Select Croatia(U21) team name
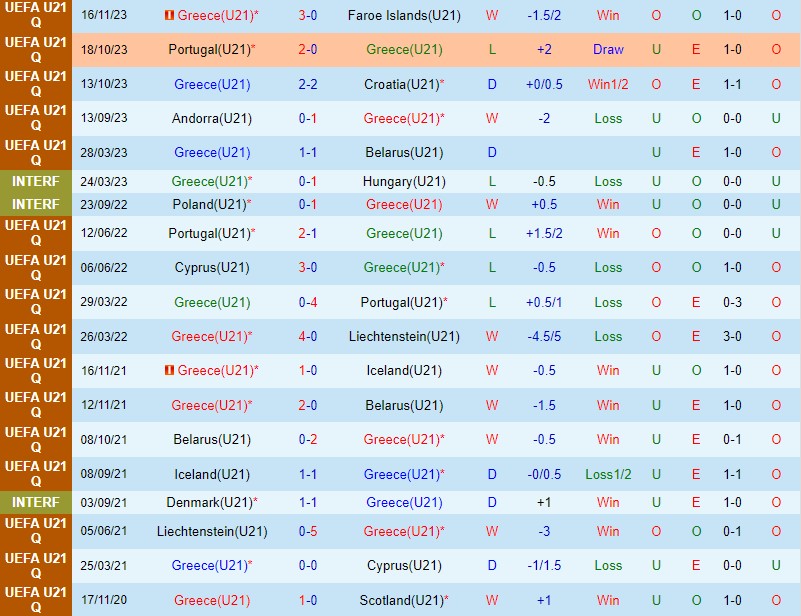The height and width of the screenshot is (616, 801). coord(404,84)
